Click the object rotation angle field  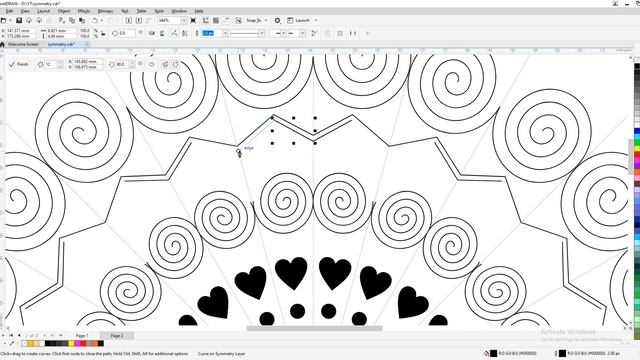tap(126, 33)
